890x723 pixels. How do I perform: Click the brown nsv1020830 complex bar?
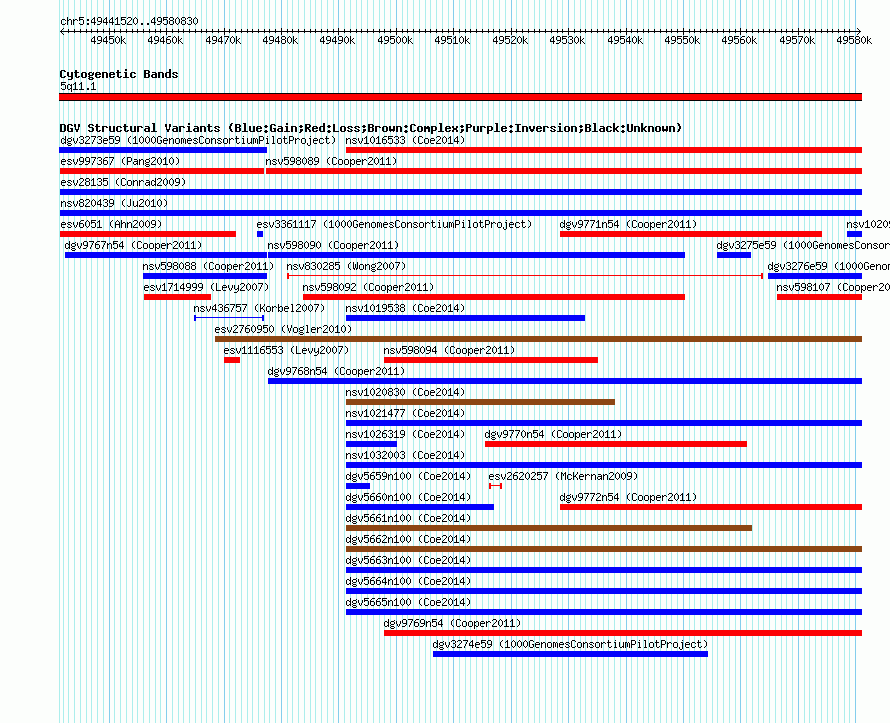[480, 402]
